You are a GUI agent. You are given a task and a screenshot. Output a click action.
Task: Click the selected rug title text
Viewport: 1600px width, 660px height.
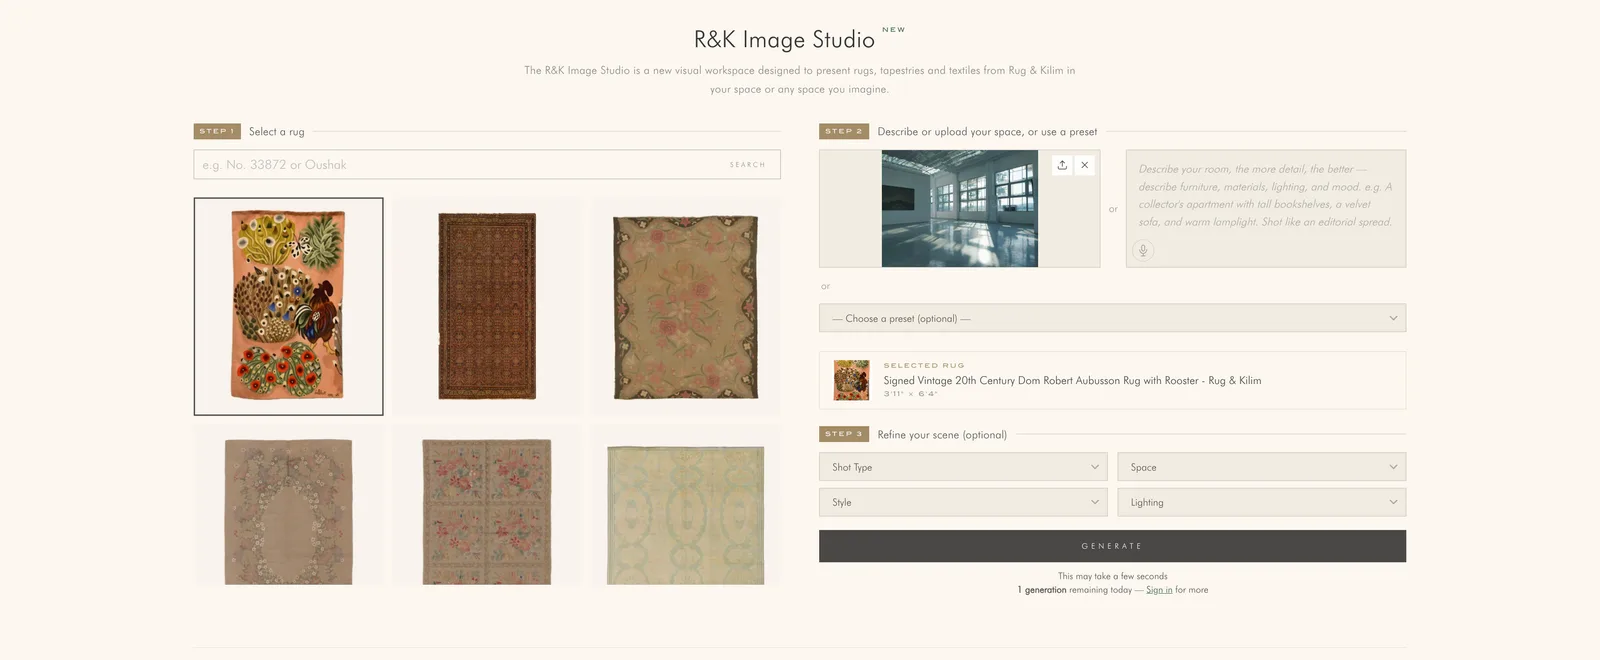[x=1072, y=381]
